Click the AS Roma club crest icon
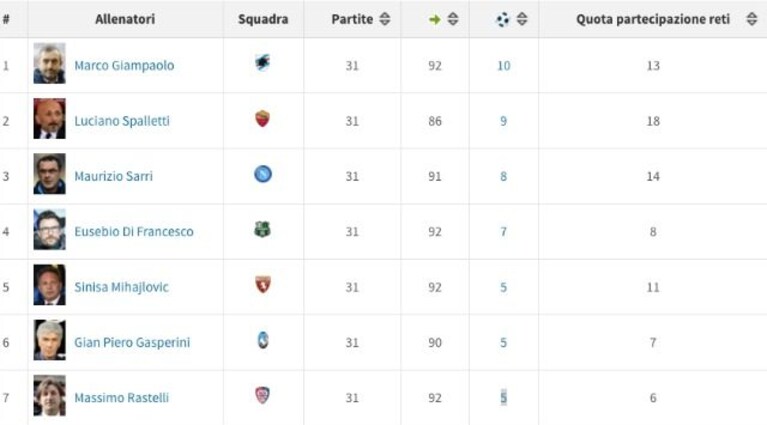This screenshot has height=425, width=767. point(263,118)
